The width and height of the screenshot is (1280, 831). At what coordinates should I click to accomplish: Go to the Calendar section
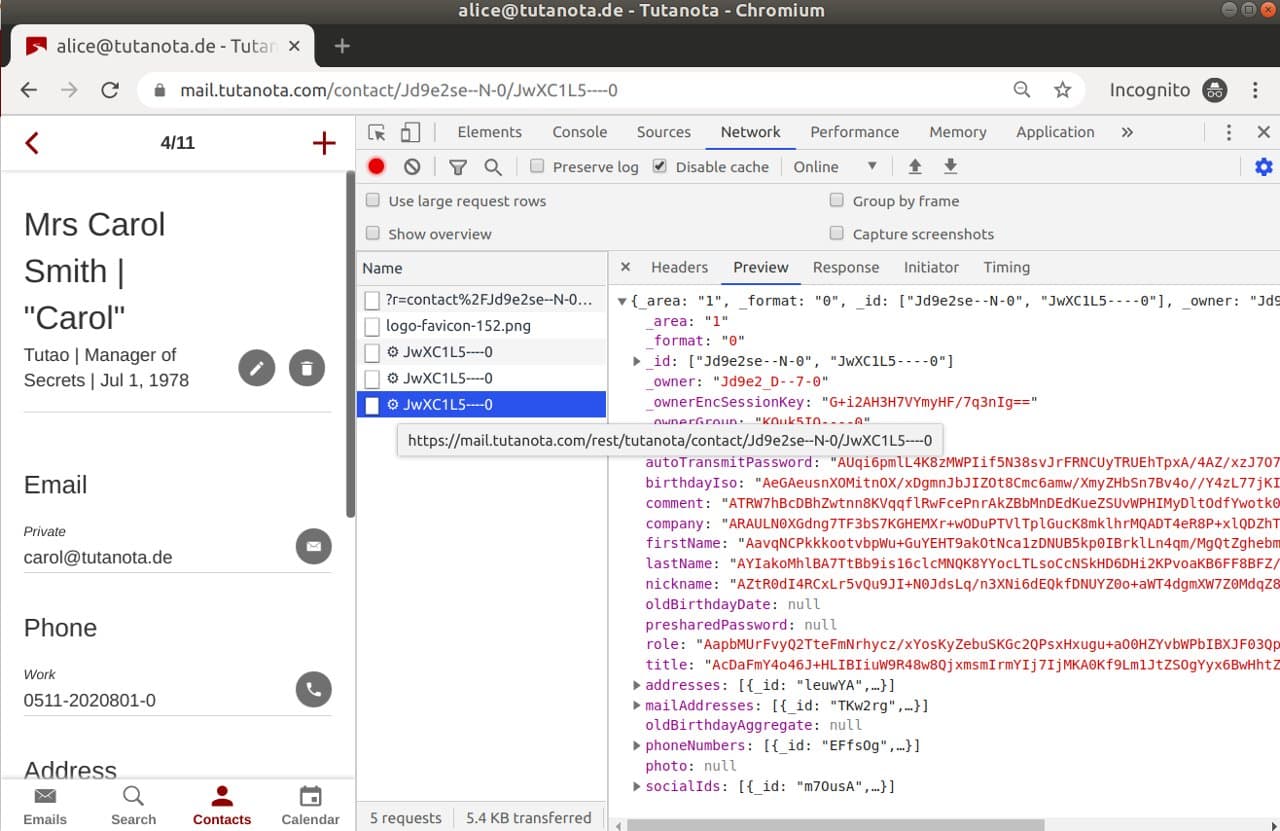click(310, 805)
